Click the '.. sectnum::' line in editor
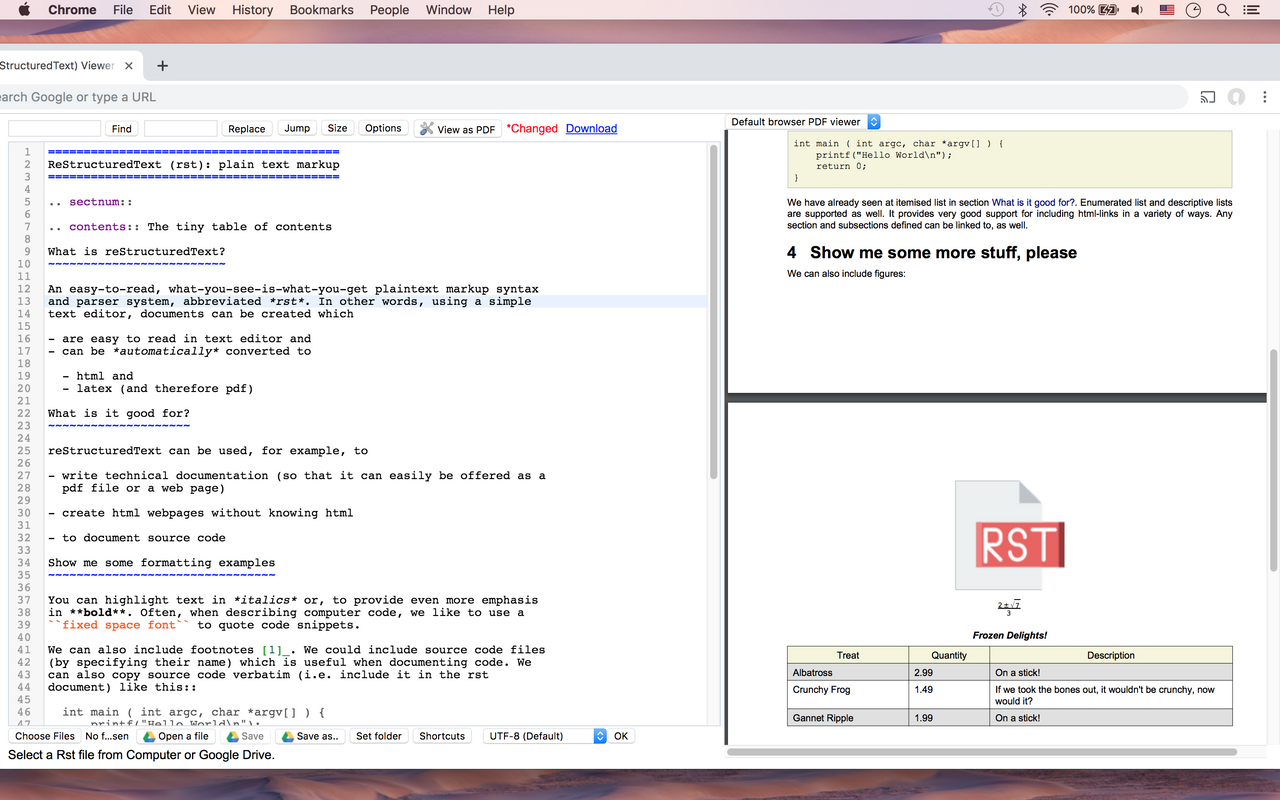This screenshot has width=1280, height=800. (x=90, y=202)
